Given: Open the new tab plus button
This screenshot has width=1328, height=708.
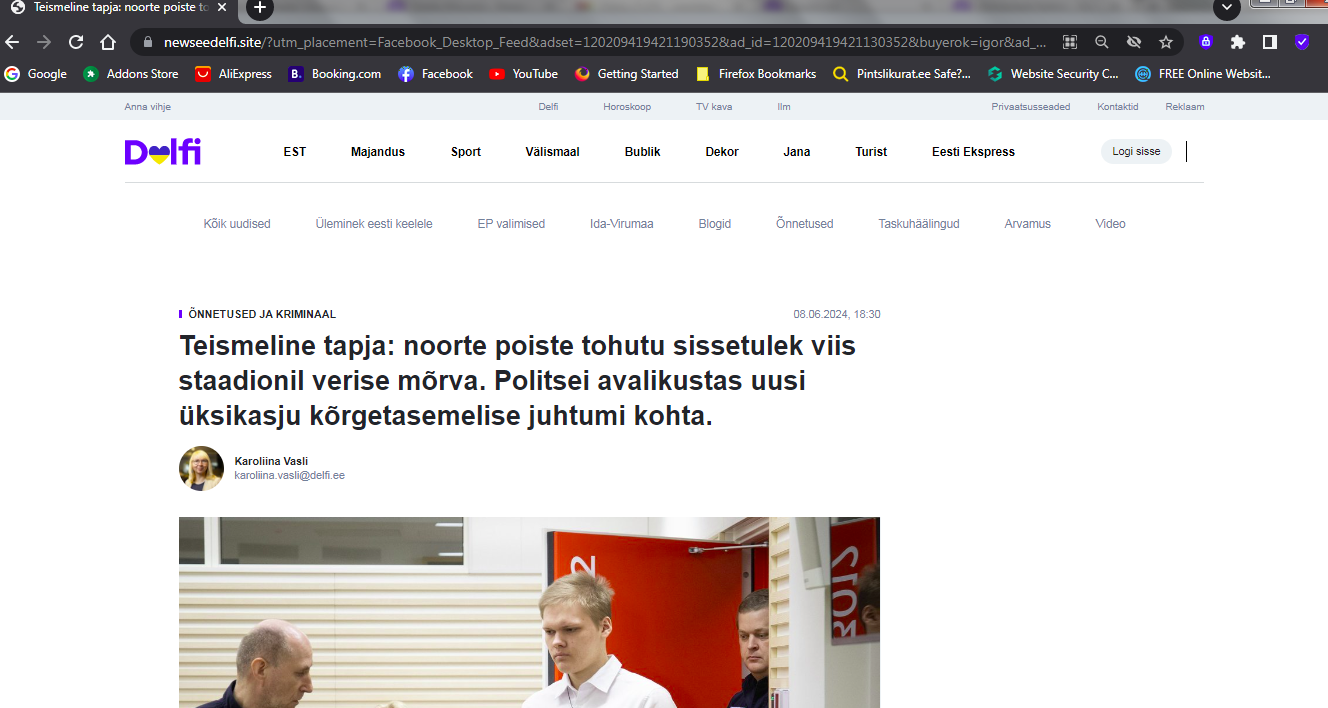Looking at the screenshot, I should pos(259,8).
